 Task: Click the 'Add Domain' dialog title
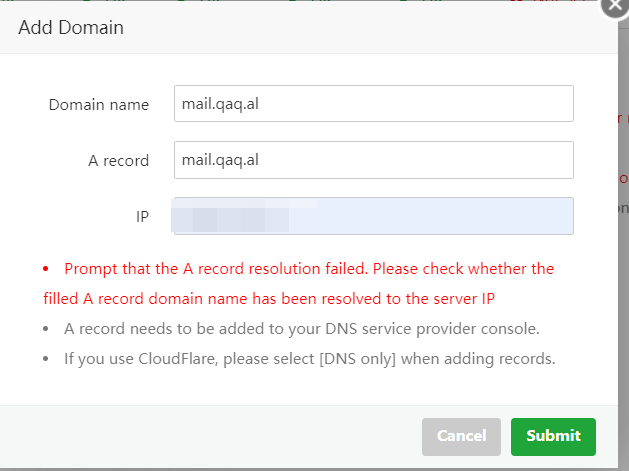pos(71,28)
